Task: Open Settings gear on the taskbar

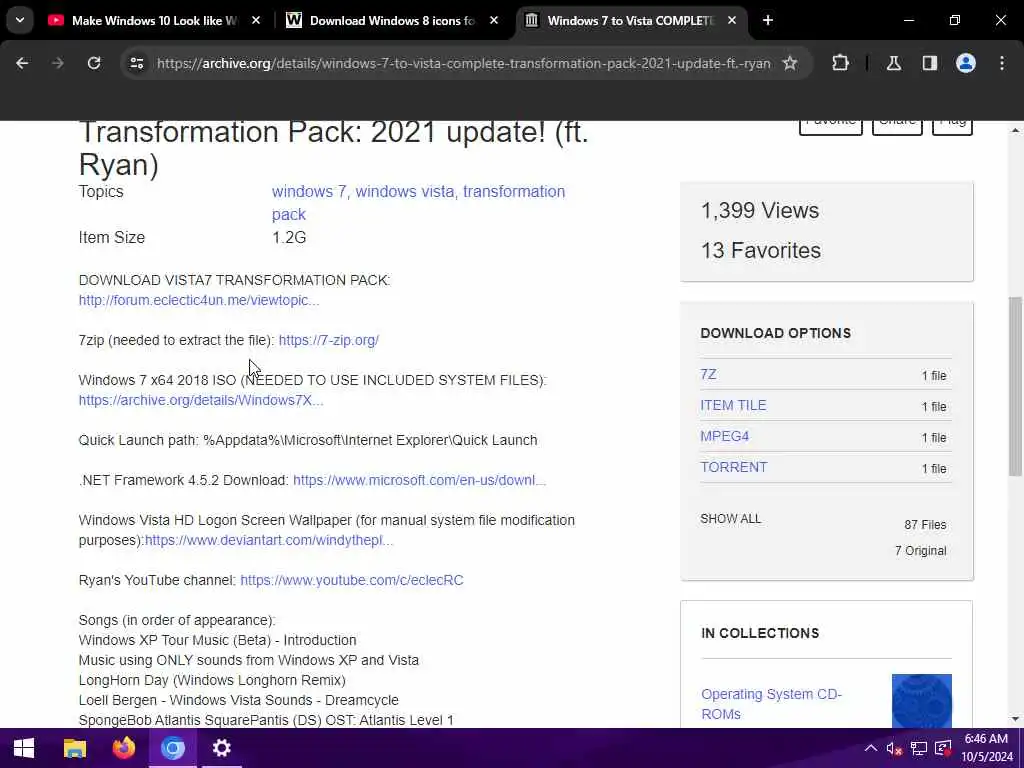Action: (221, 748)
